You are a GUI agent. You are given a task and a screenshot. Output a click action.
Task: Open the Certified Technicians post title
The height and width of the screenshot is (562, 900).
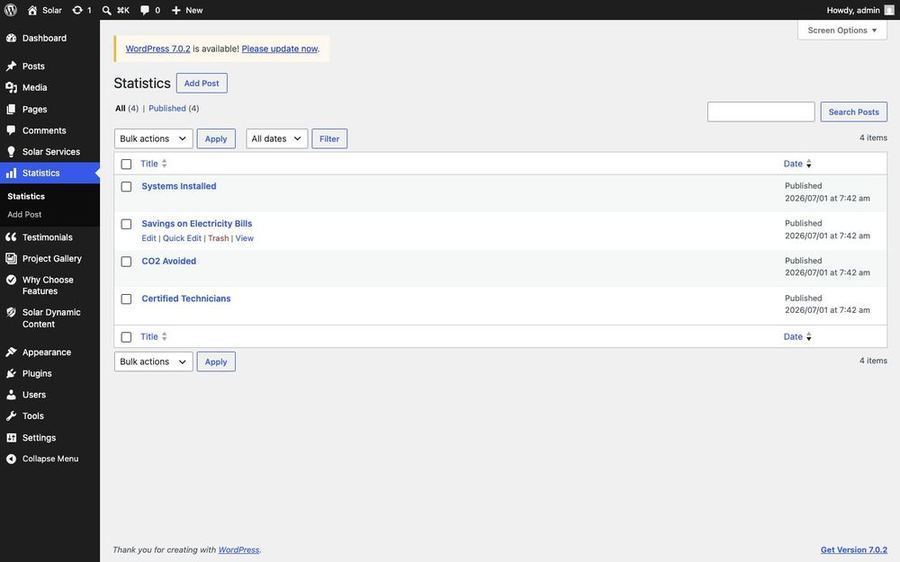[186, 299]
